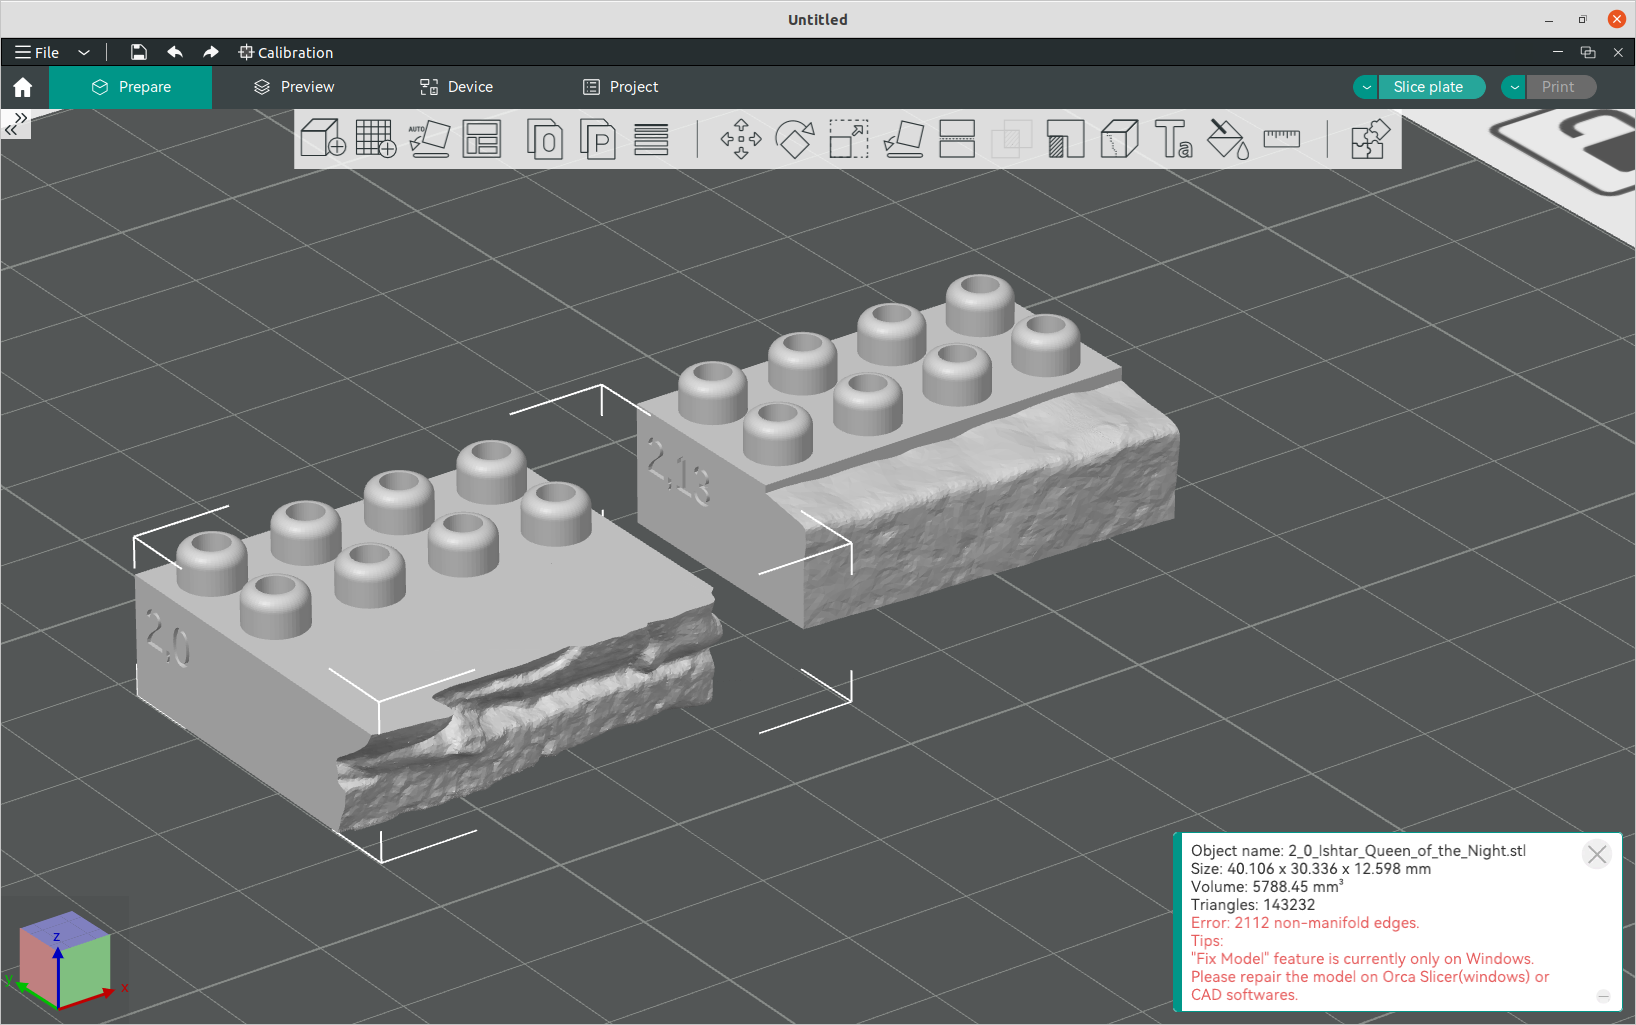Click the Split to objects icon

pyautogui.click(x=545, y=139)
